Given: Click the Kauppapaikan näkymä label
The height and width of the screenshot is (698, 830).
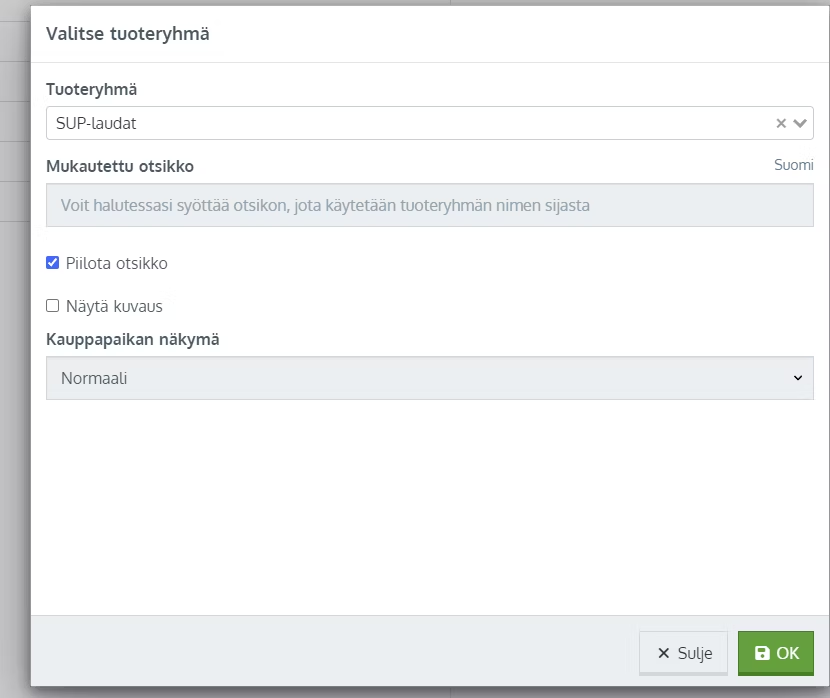Looking at the screenshot, I should (x=132, y=339).
